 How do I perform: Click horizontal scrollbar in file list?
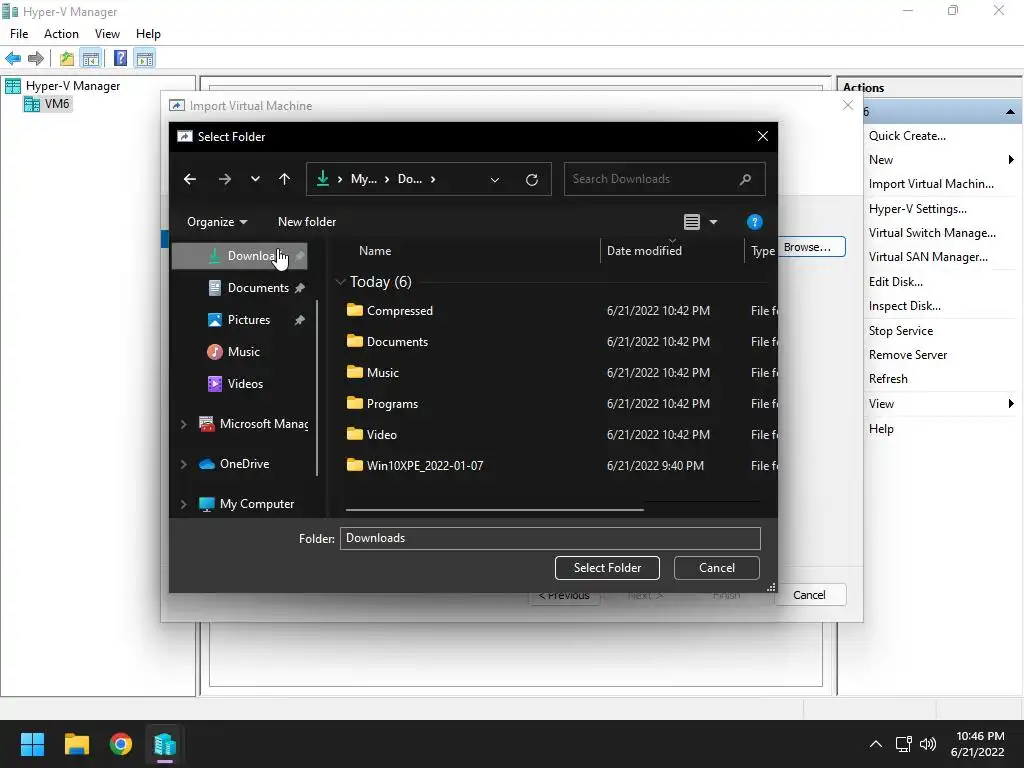(494, 509)
